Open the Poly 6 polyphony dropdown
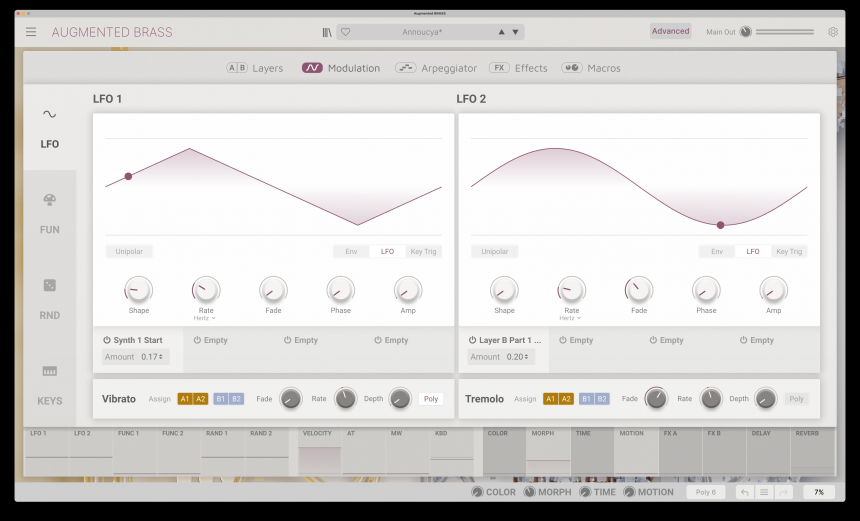Screen dimensions: 860x521 [x=706, y=492]
